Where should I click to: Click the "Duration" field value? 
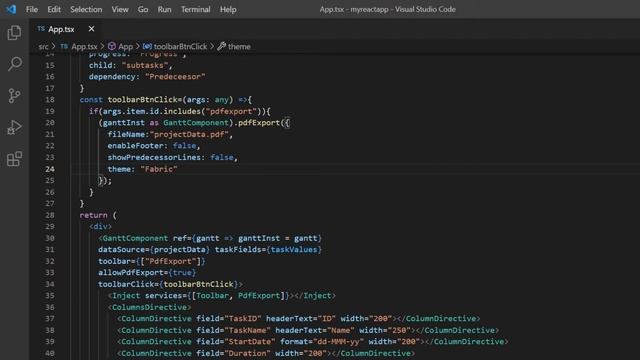click(x=247, y=353)
